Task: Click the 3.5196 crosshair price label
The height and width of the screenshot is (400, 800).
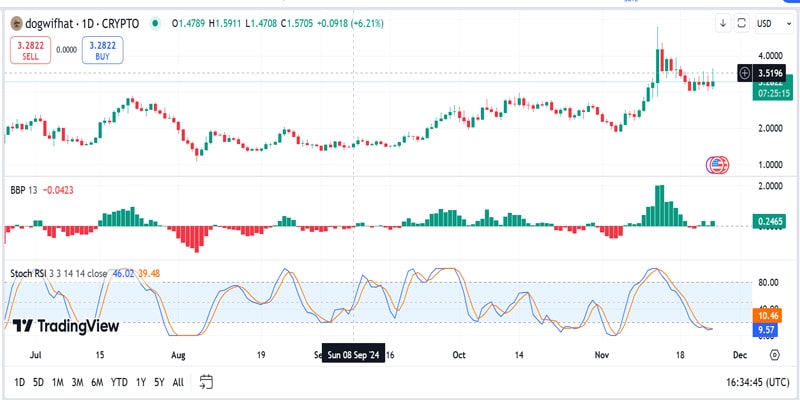Action: pos(770,73)
